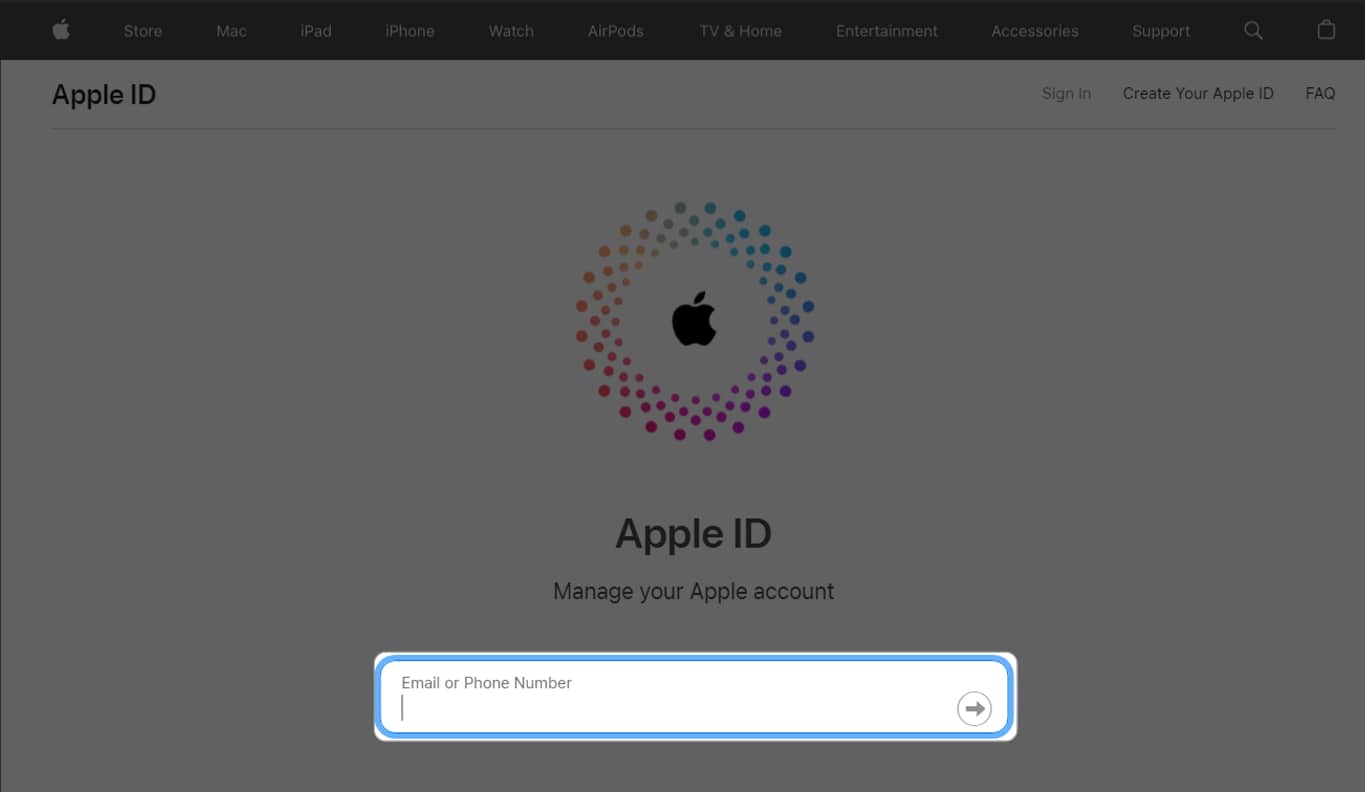Click the Sign In option
The height and width of the screenshot is (792, 1365).
[x=1066, y=93]
